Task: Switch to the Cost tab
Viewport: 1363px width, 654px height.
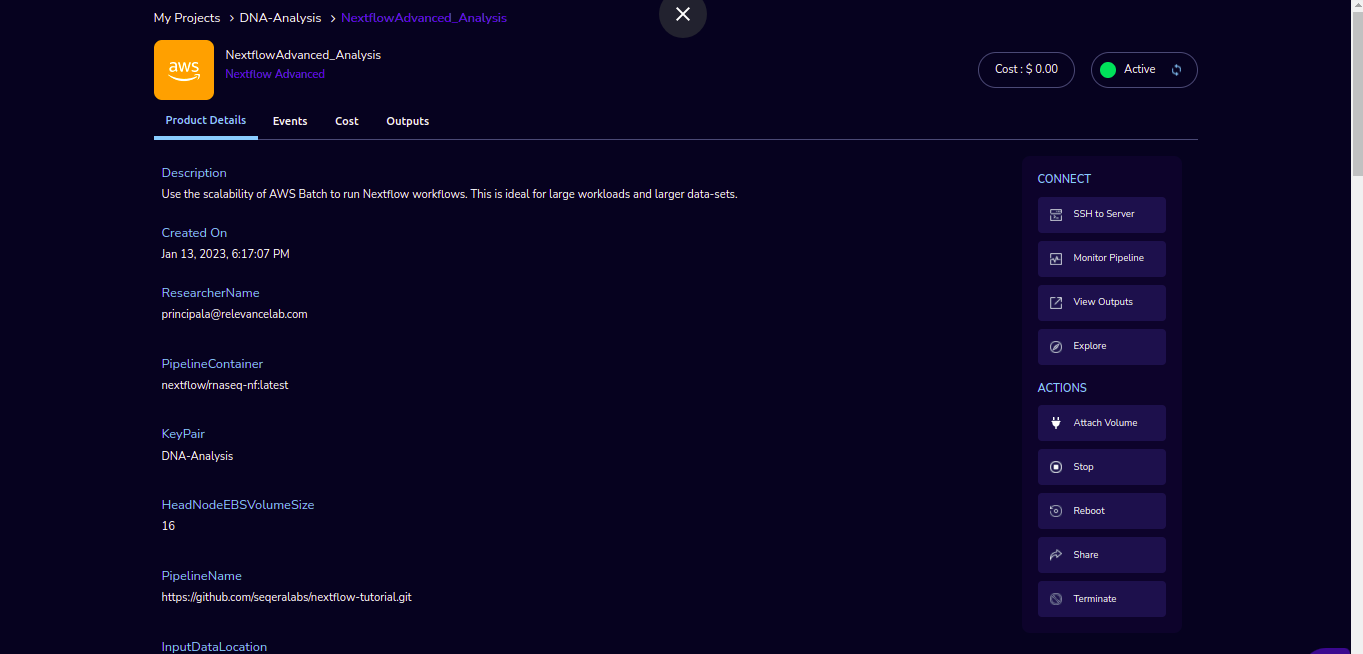Action: [x=347, y=121]
